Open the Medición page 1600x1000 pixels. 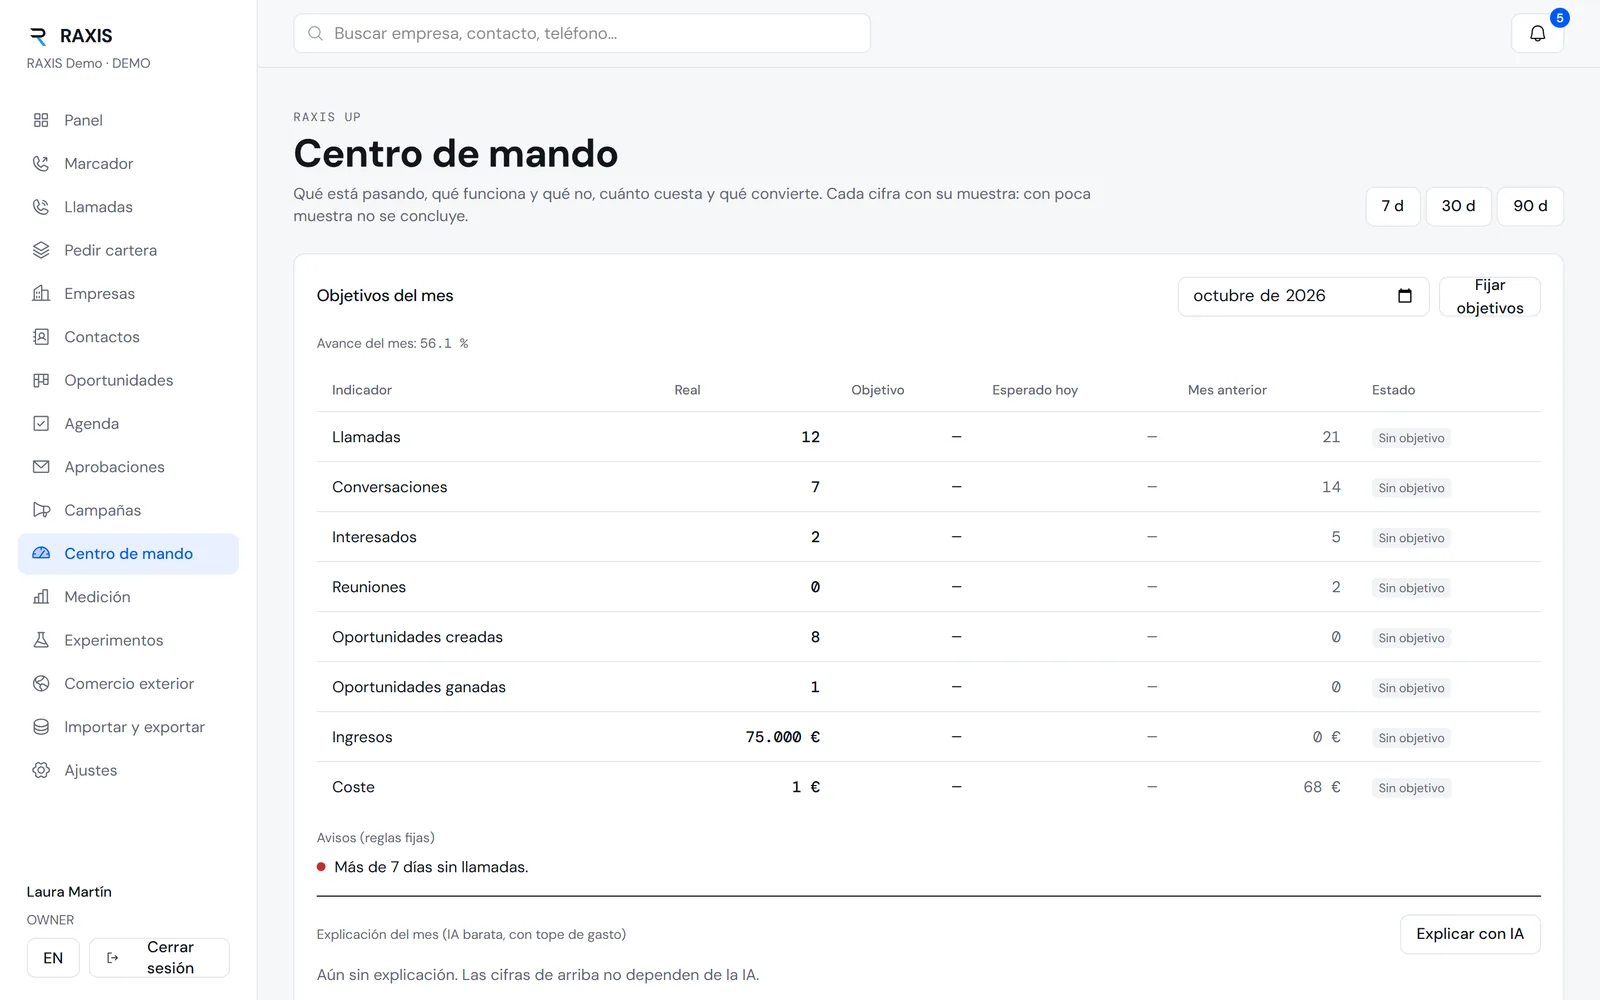(128, 597)
